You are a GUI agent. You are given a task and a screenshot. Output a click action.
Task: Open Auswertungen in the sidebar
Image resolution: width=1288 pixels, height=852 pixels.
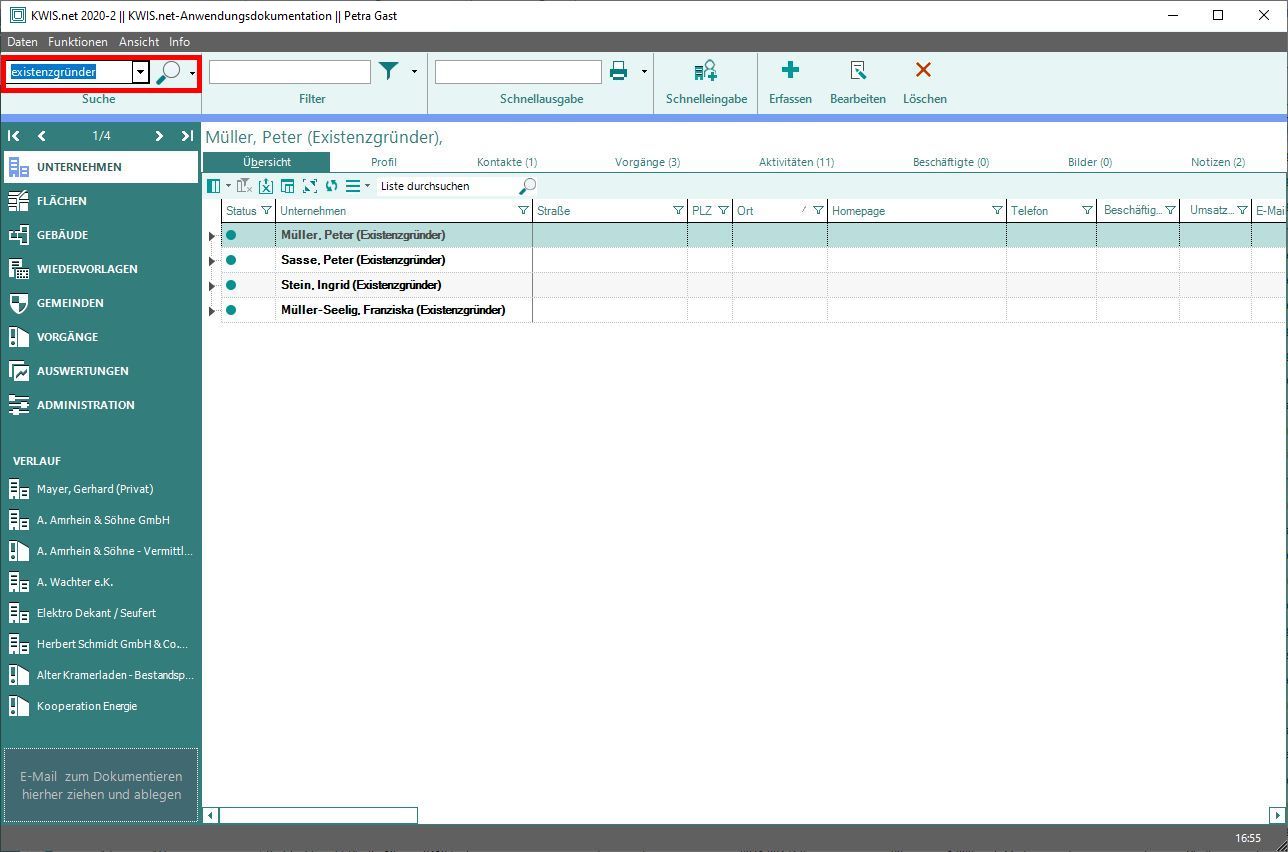click(100, 371)
